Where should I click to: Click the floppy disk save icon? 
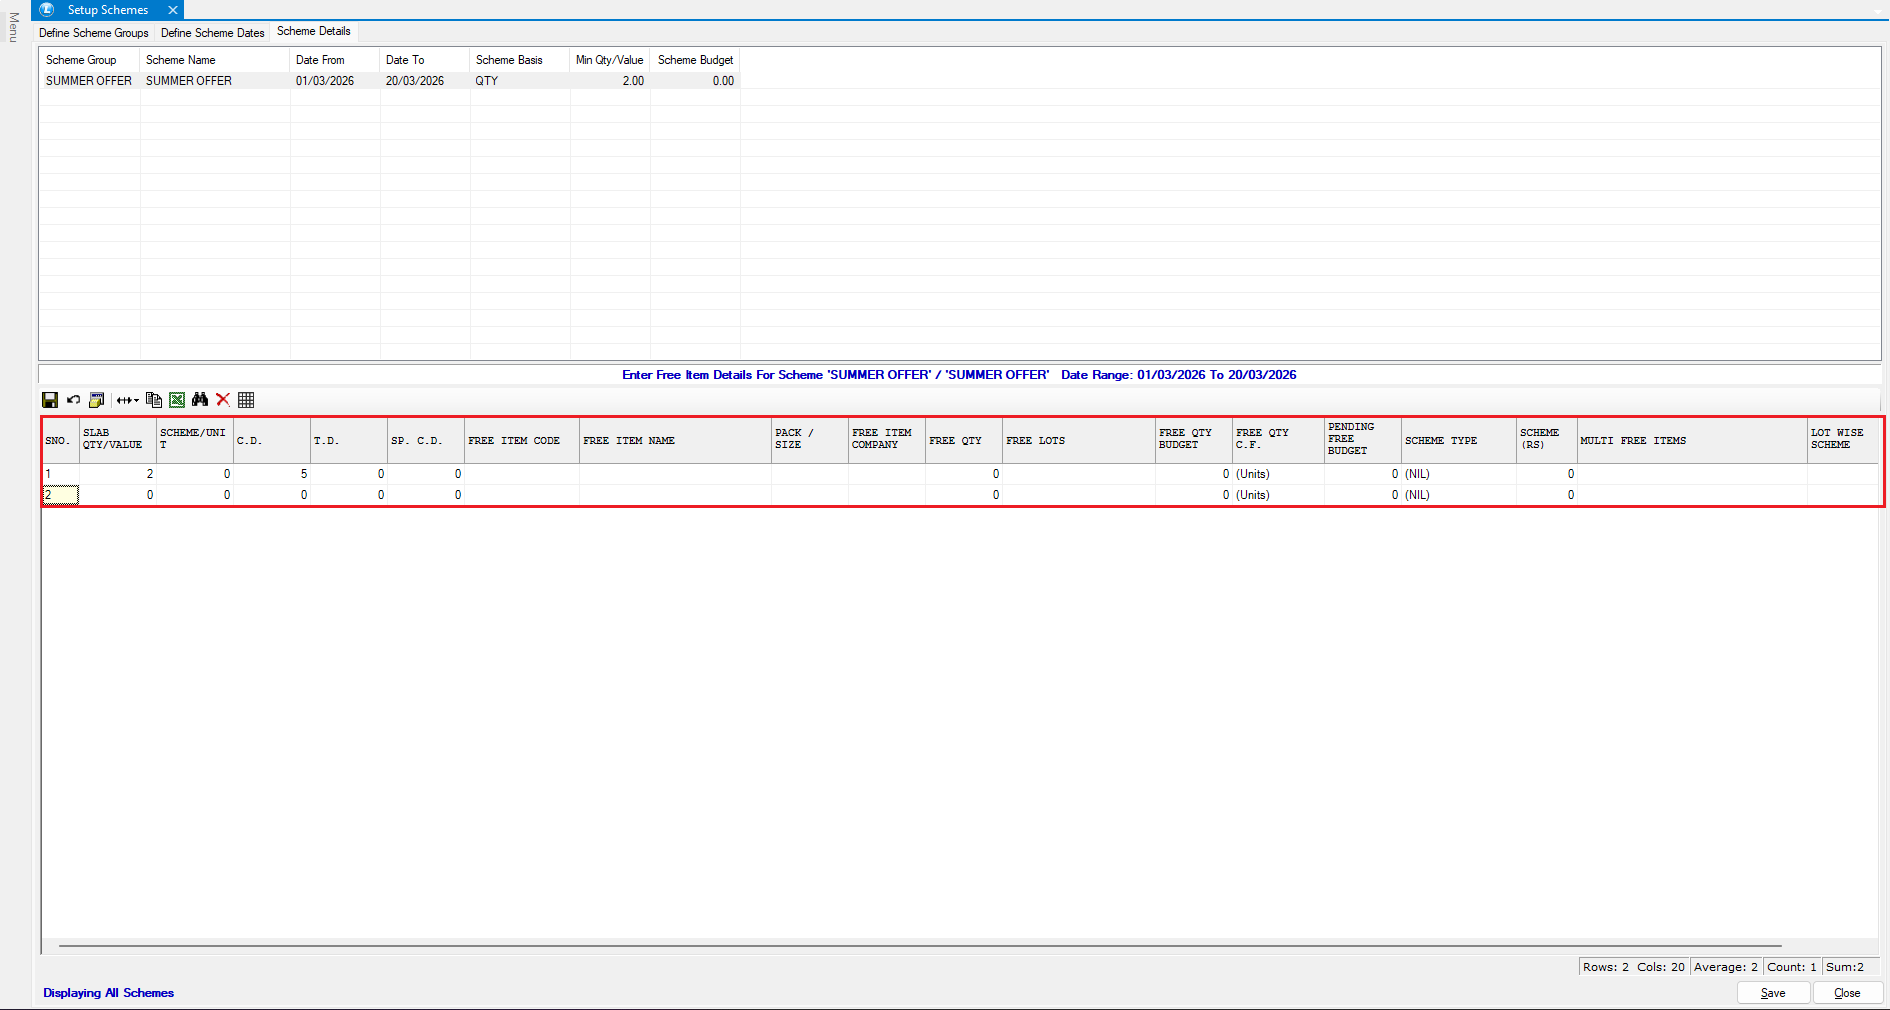pyautogui.click(x=50, y=400)
